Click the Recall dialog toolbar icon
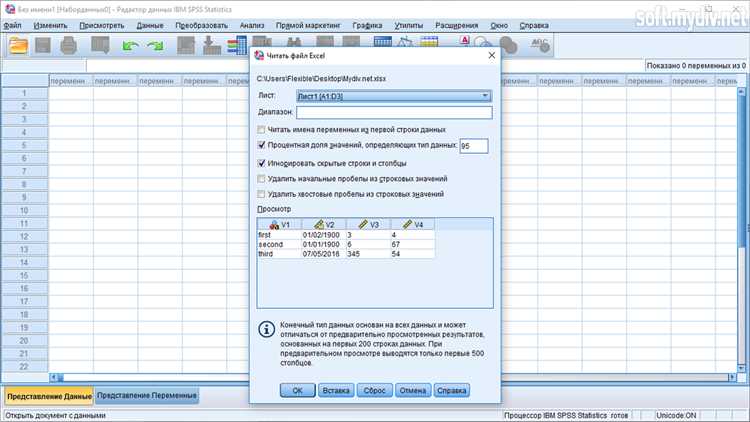Screen dimensions: 750x422 coord(100,45)
